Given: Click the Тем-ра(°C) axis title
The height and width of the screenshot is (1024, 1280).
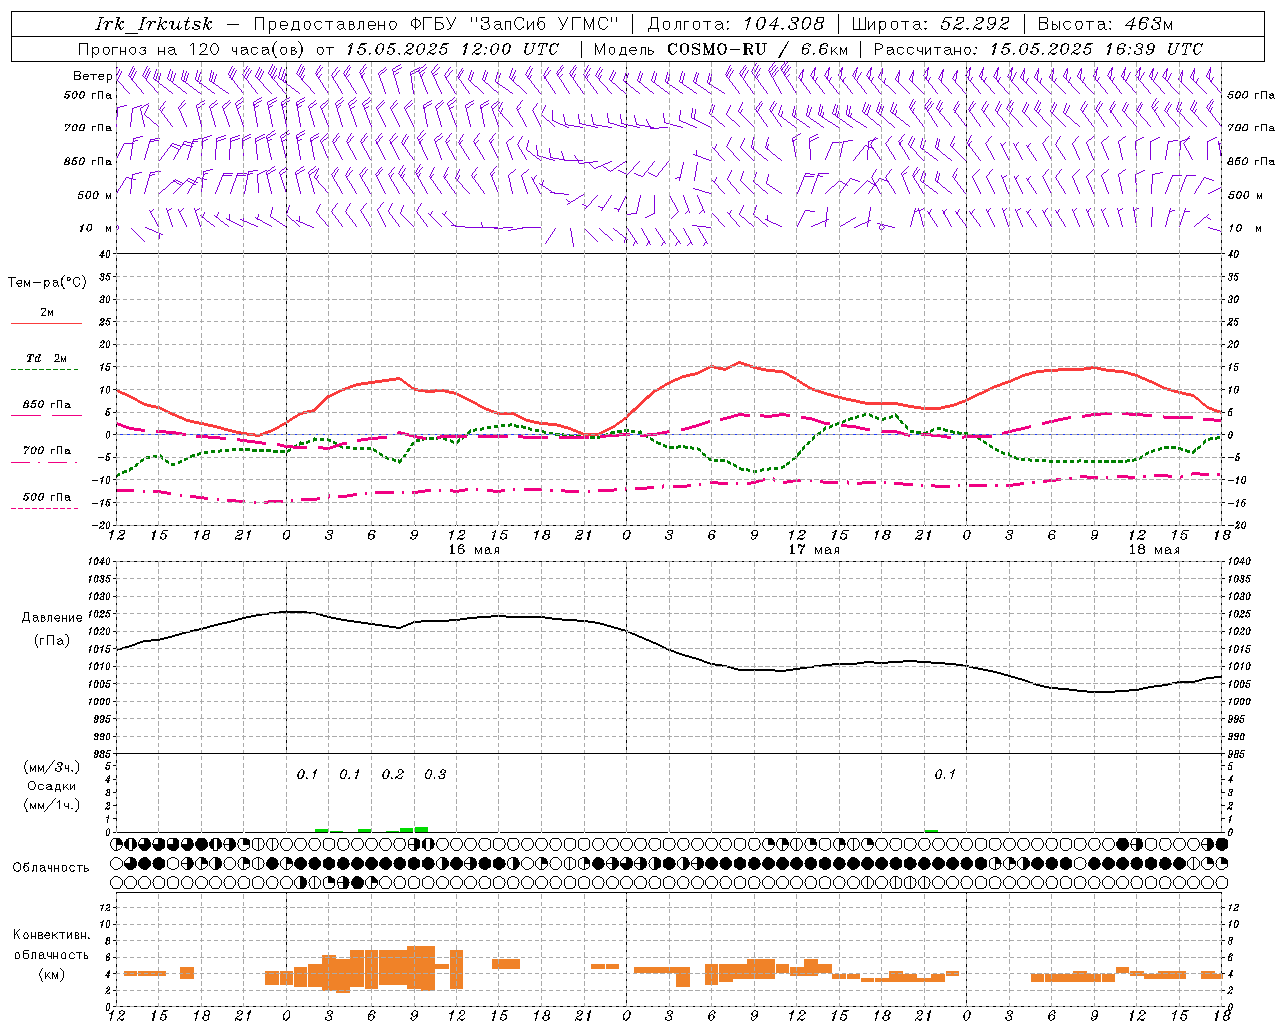Looking at the screenshot, I should [x=47, y=283].
